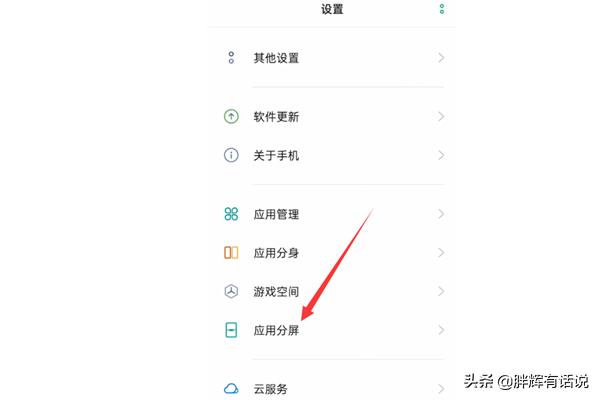Expand the 应用管理 row chevron
This screenshot has height=400, width=600.
click(x=441, y=214)
